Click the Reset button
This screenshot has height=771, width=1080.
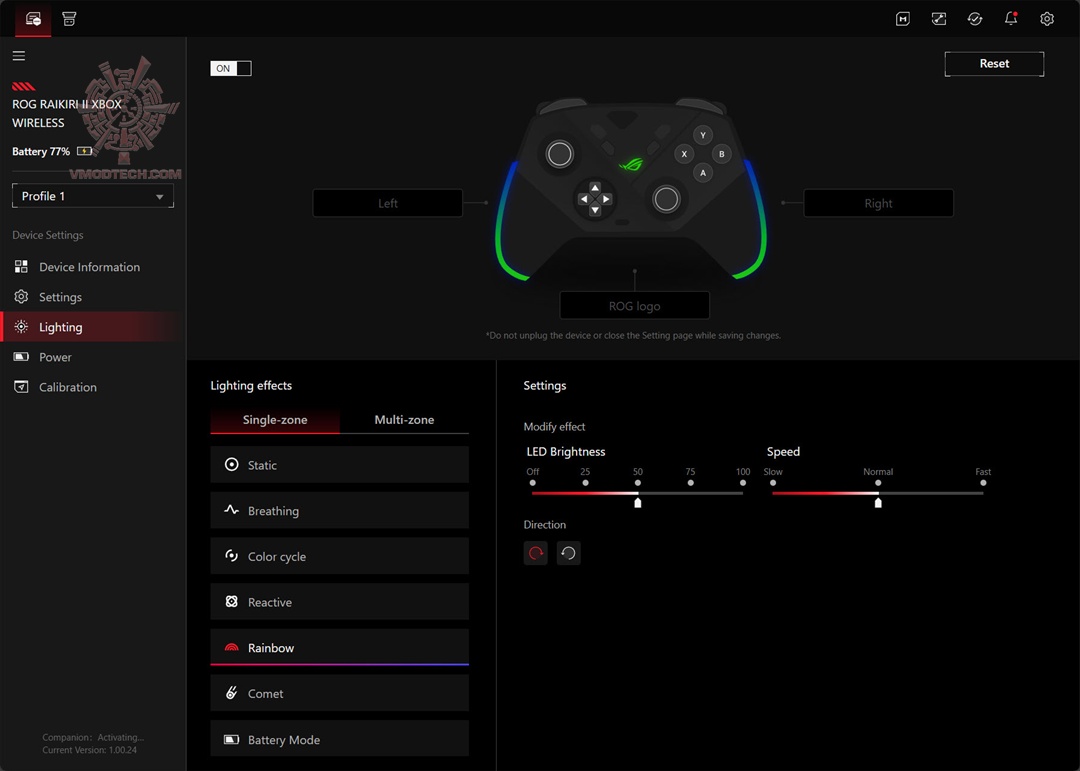994,63
